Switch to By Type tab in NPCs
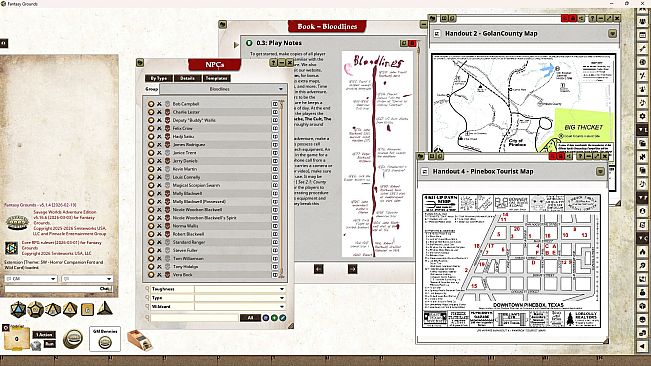Viewport: 651px width, 366px height. click(x=159, y=78)
